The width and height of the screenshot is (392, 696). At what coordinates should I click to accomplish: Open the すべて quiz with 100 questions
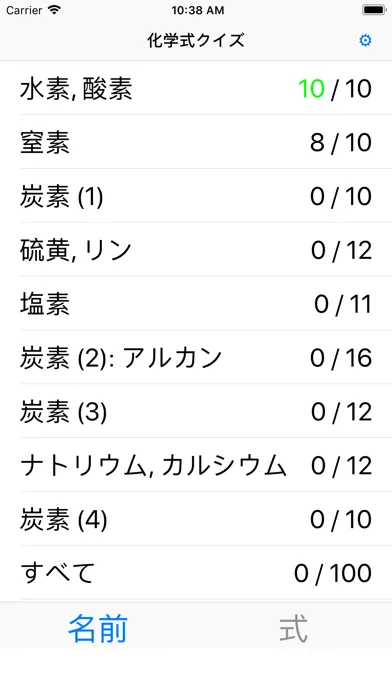click(x=196, y=573)
